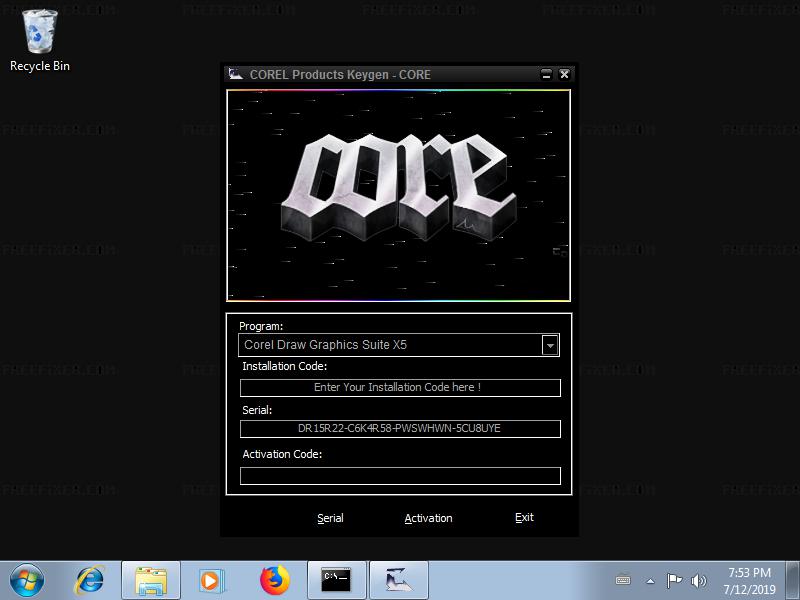Open the Action Center flag icon

[674, 581]
